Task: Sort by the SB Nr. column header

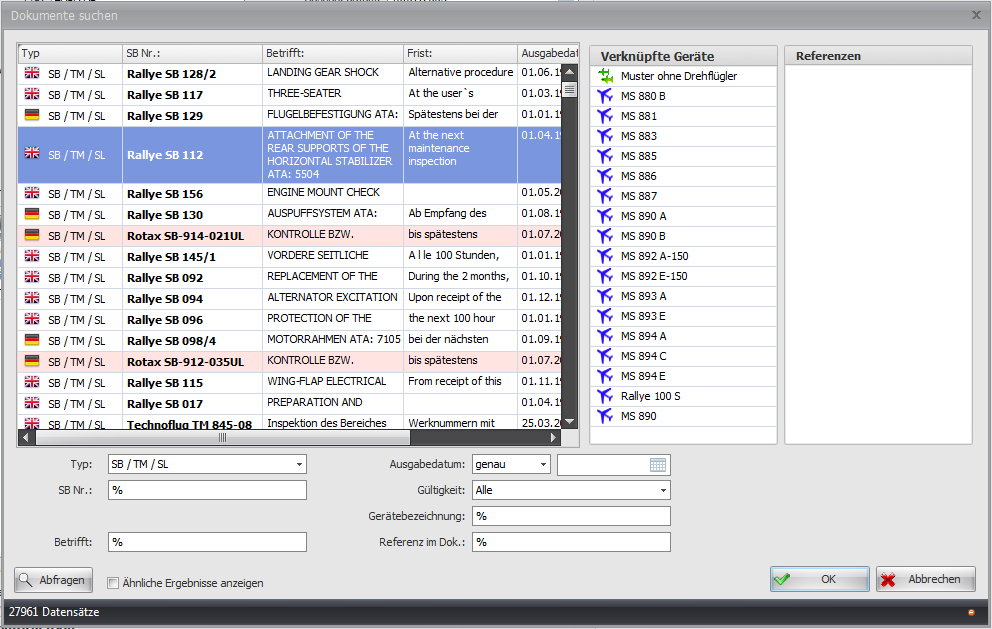Action: click(191, 53)
